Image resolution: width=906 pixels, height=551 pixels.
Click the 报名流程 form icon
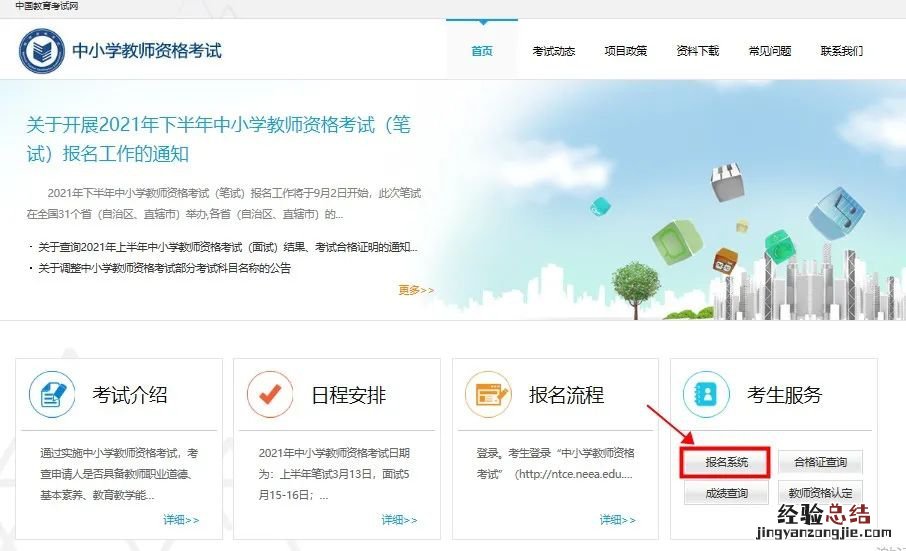488,394
